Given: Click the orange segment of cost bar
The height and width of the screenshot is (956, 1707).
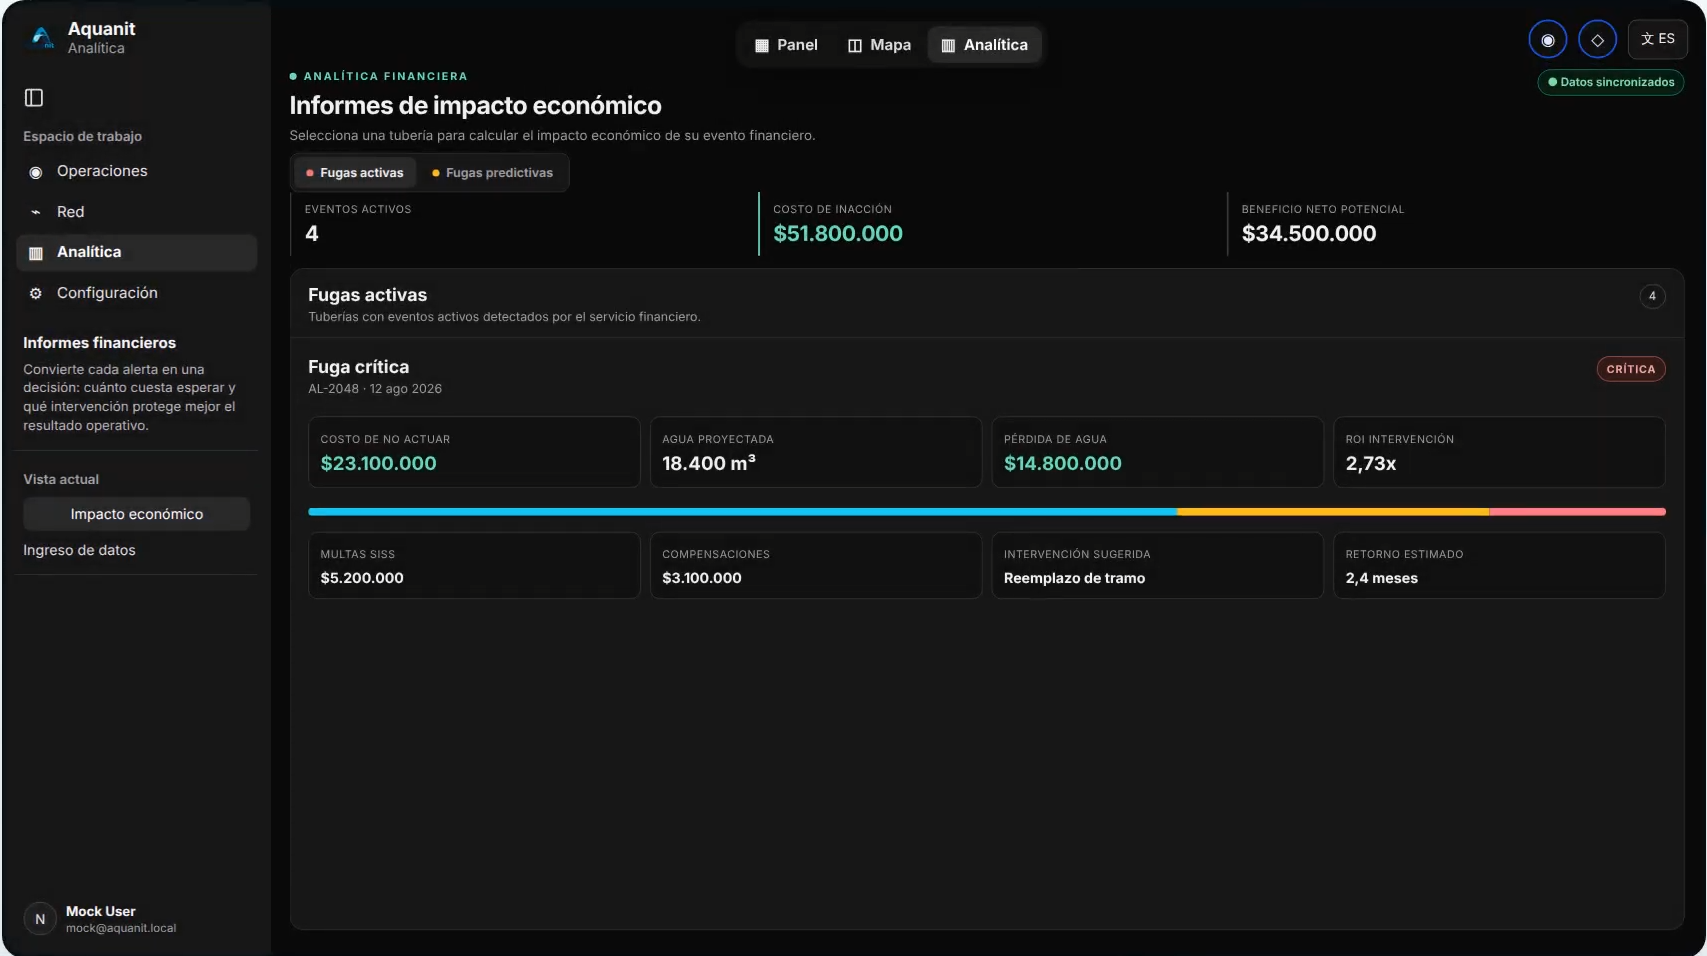Looking at the screenshot, I should point(1333,512).
